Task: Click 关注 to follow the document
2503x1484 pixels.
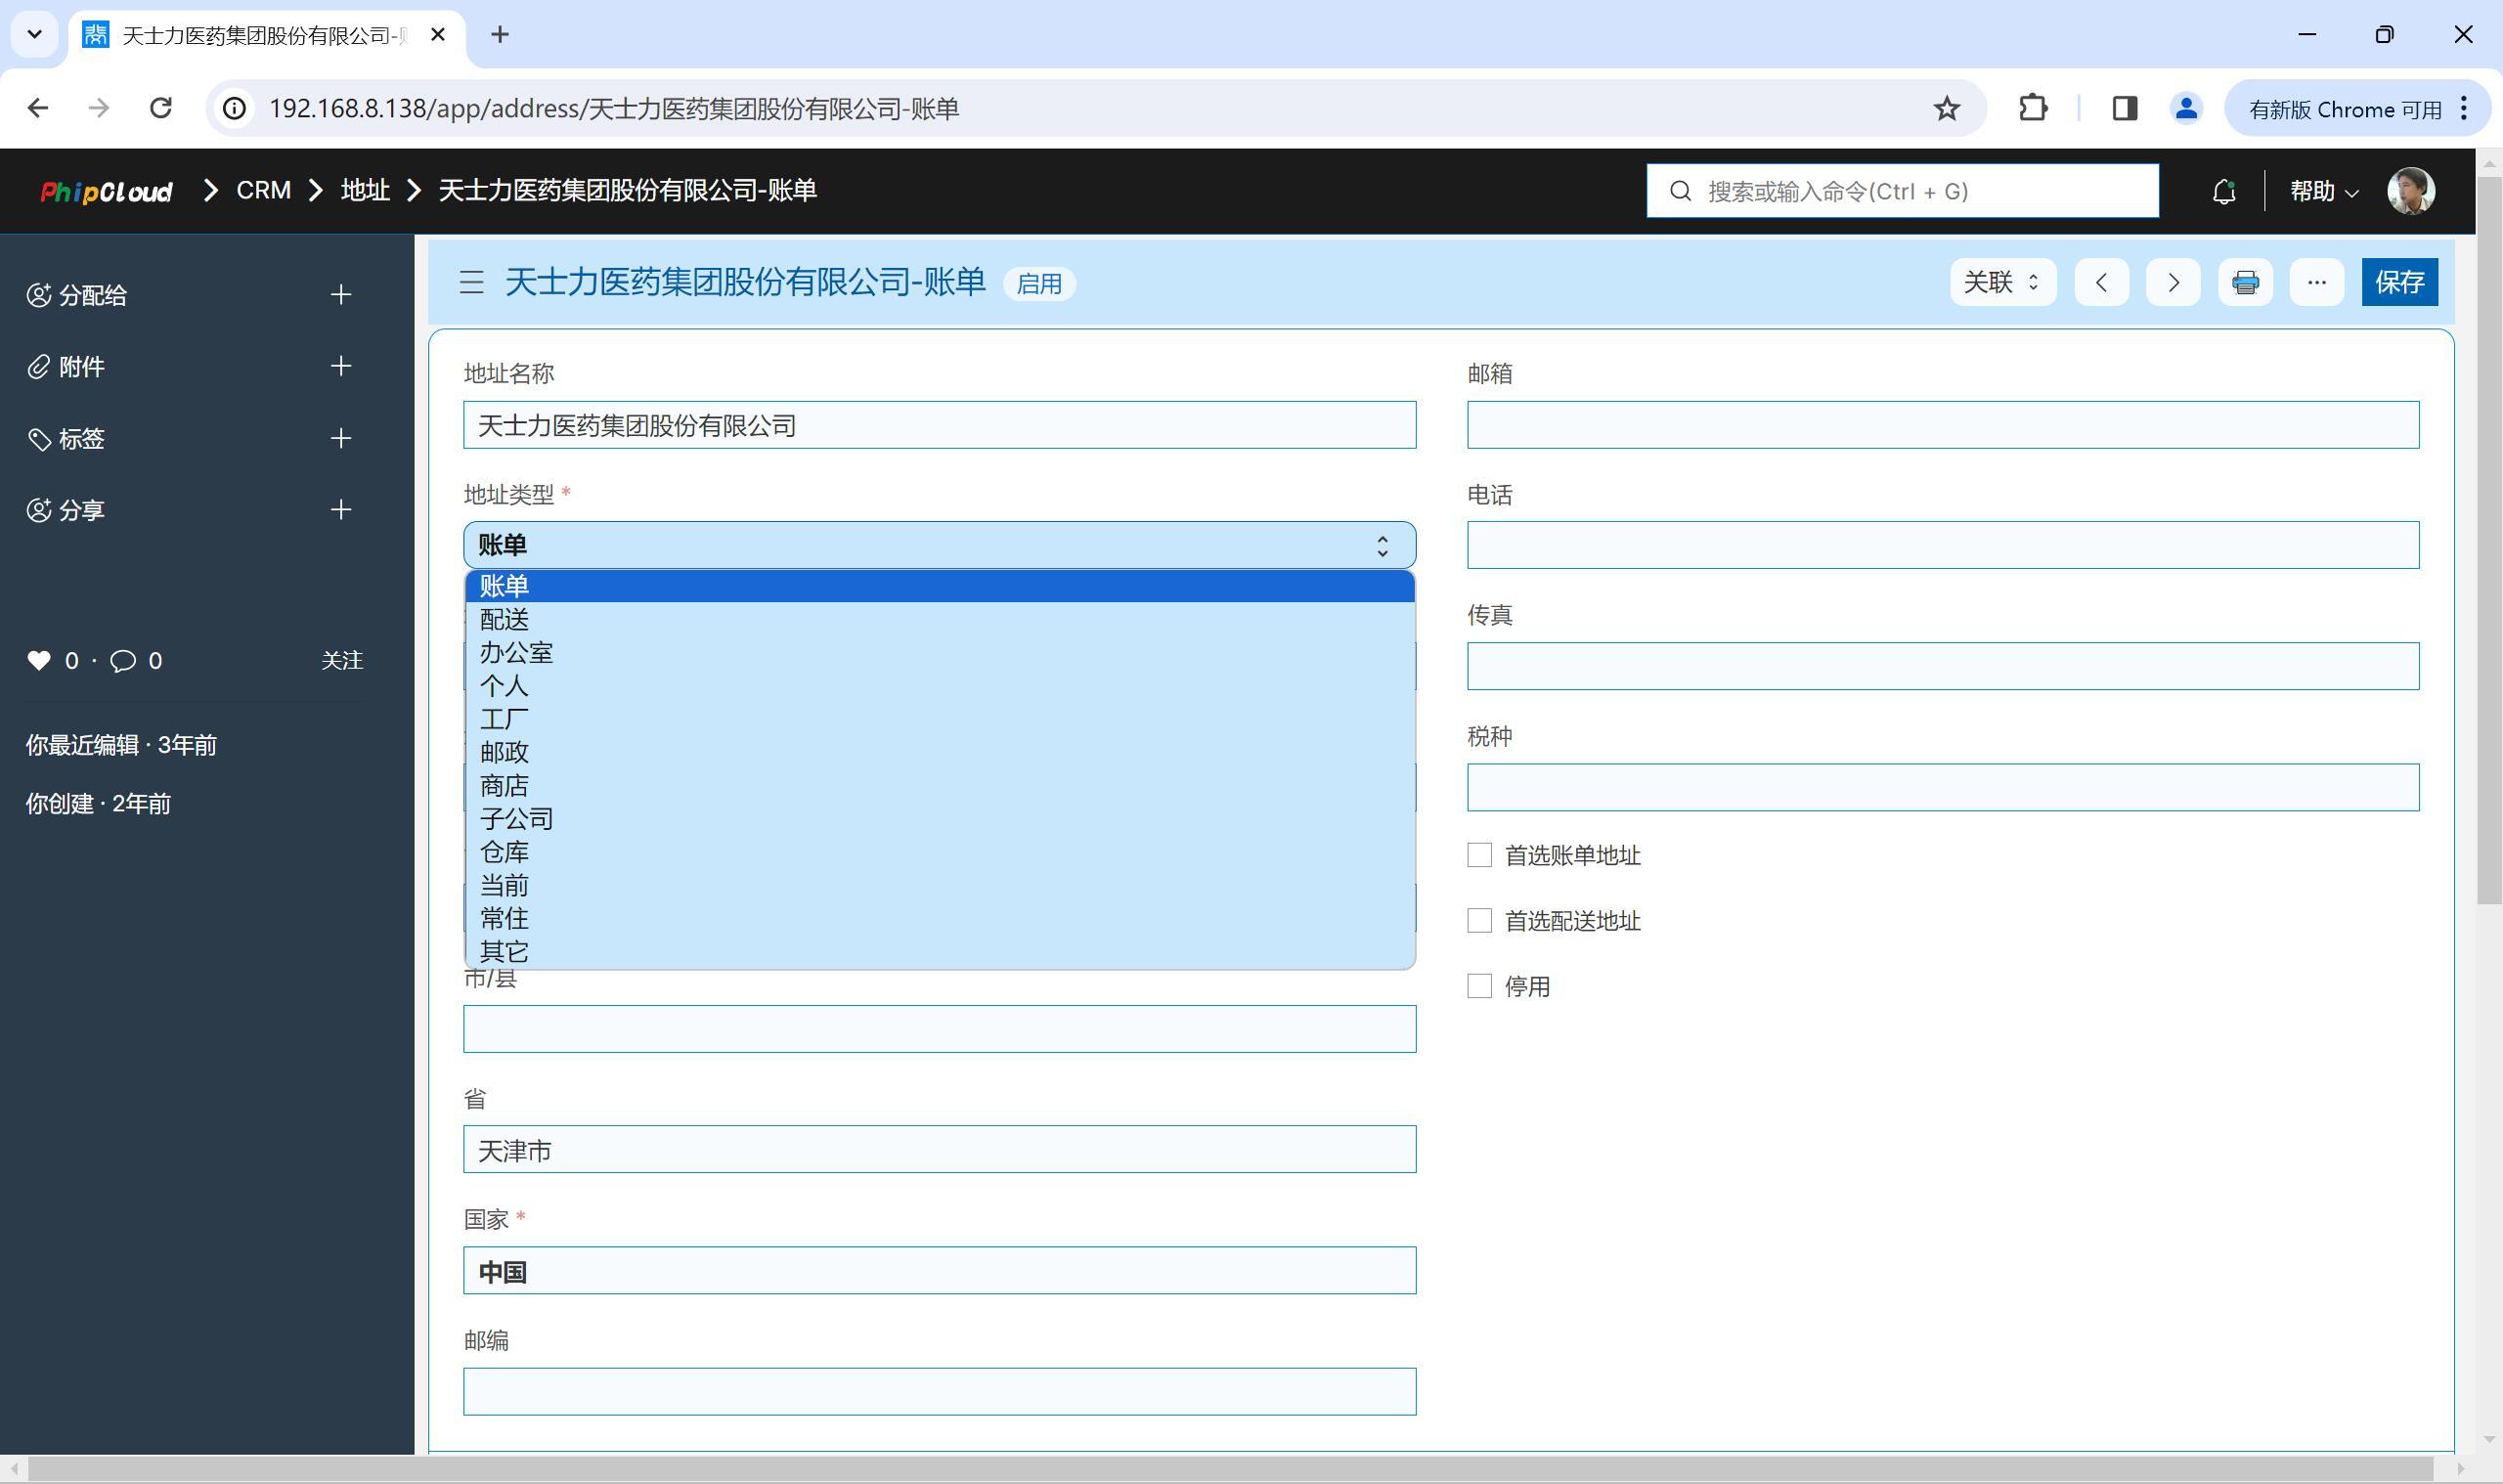Action: (342, 660)
